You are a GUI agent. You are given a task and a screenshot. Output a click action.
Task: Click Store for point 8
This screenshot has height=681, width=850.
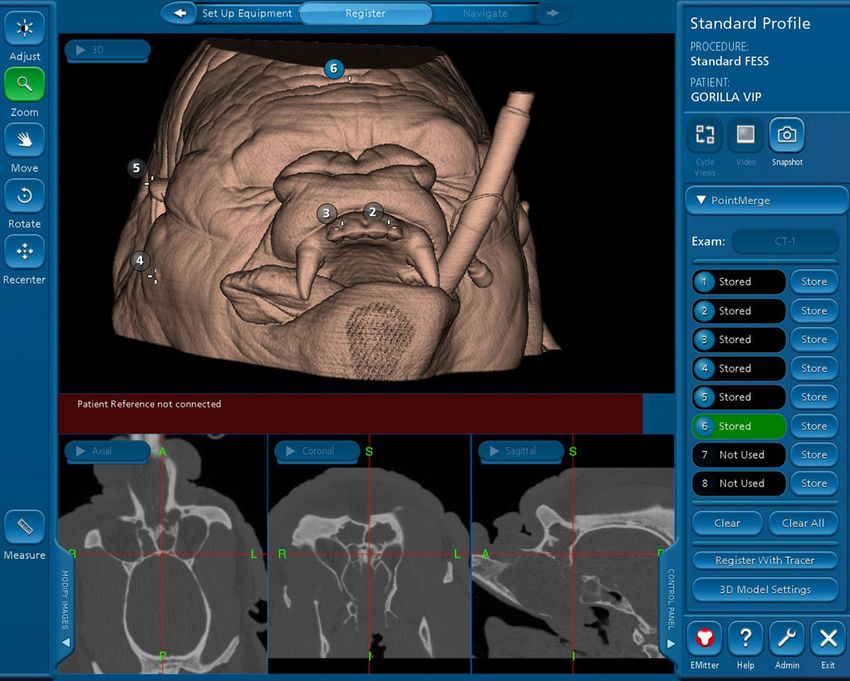tap(814, 484)
